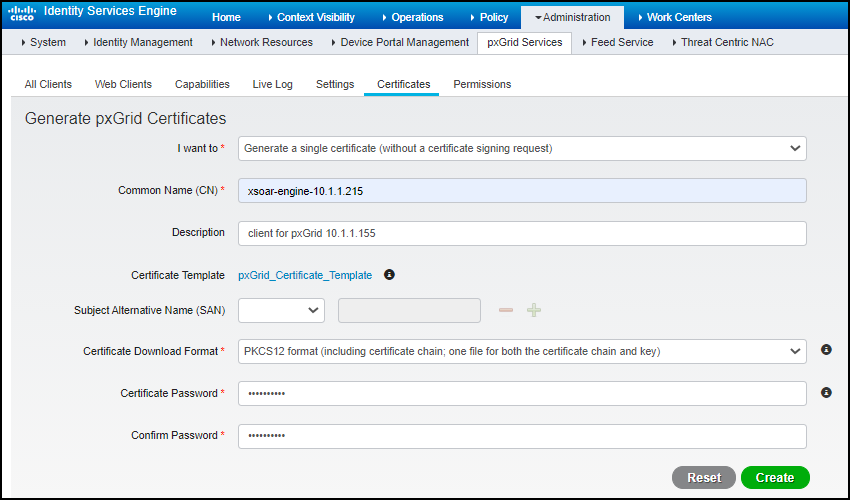Focus the Common Name (CN) field
The height and width of the screenshot is (500, 850).
point(522,191)
